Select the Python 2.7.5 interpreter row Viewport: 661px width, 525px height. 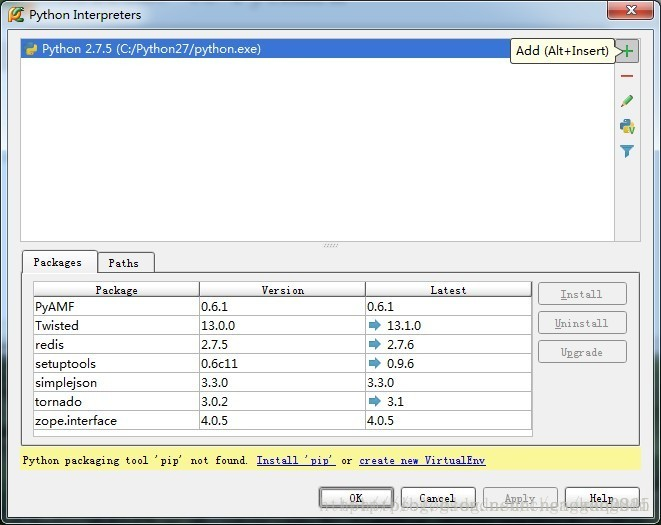pyautogui.click(x=317, y=49)
